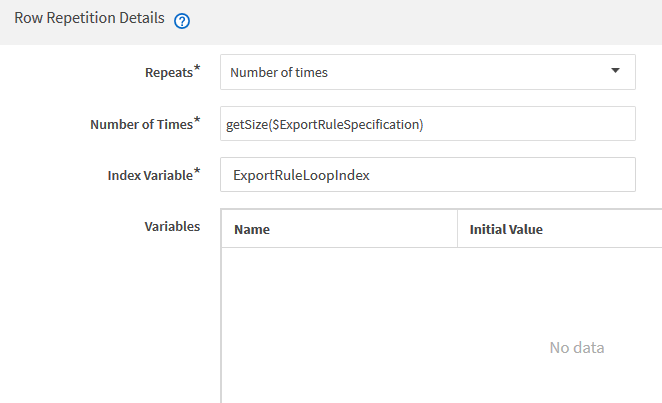The height and width of the screenshot is (403, 662).
Task: Click the required asterisk beside Repeats
Action: click(x=197, y=69)
